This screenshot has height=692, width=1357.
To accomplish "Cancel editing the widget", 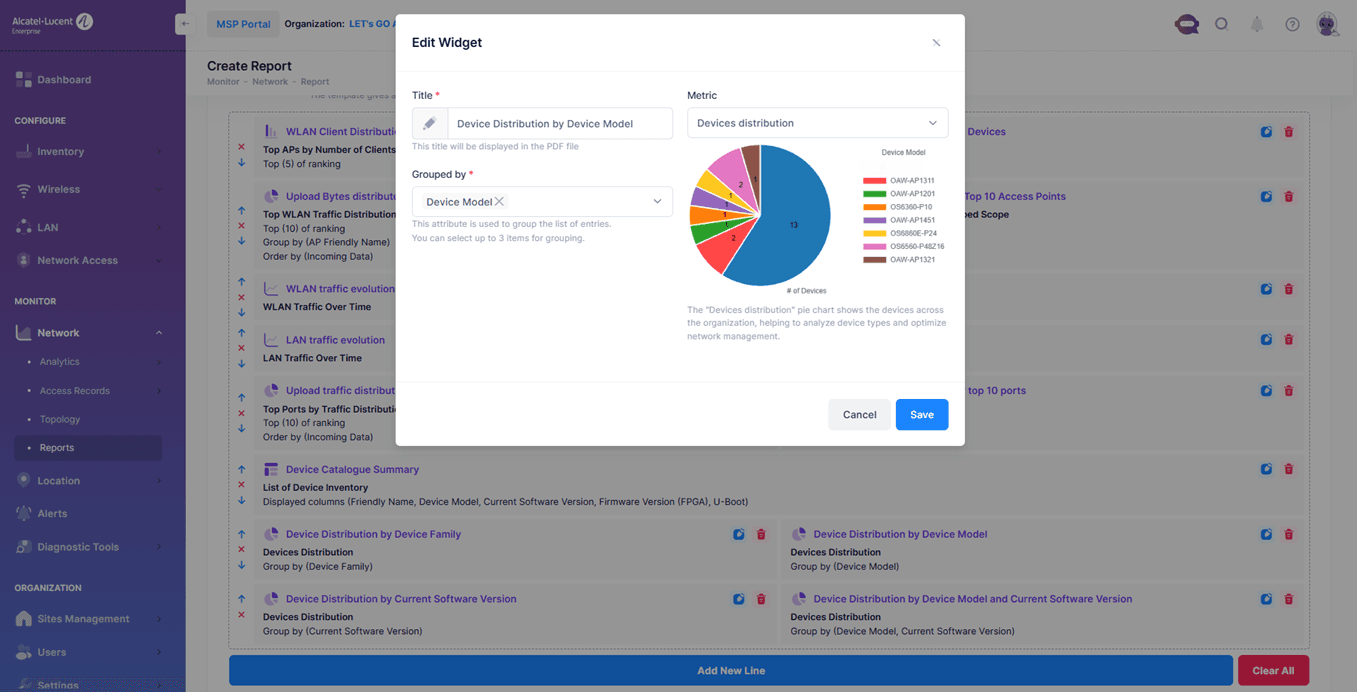I will tap(859, 414).
